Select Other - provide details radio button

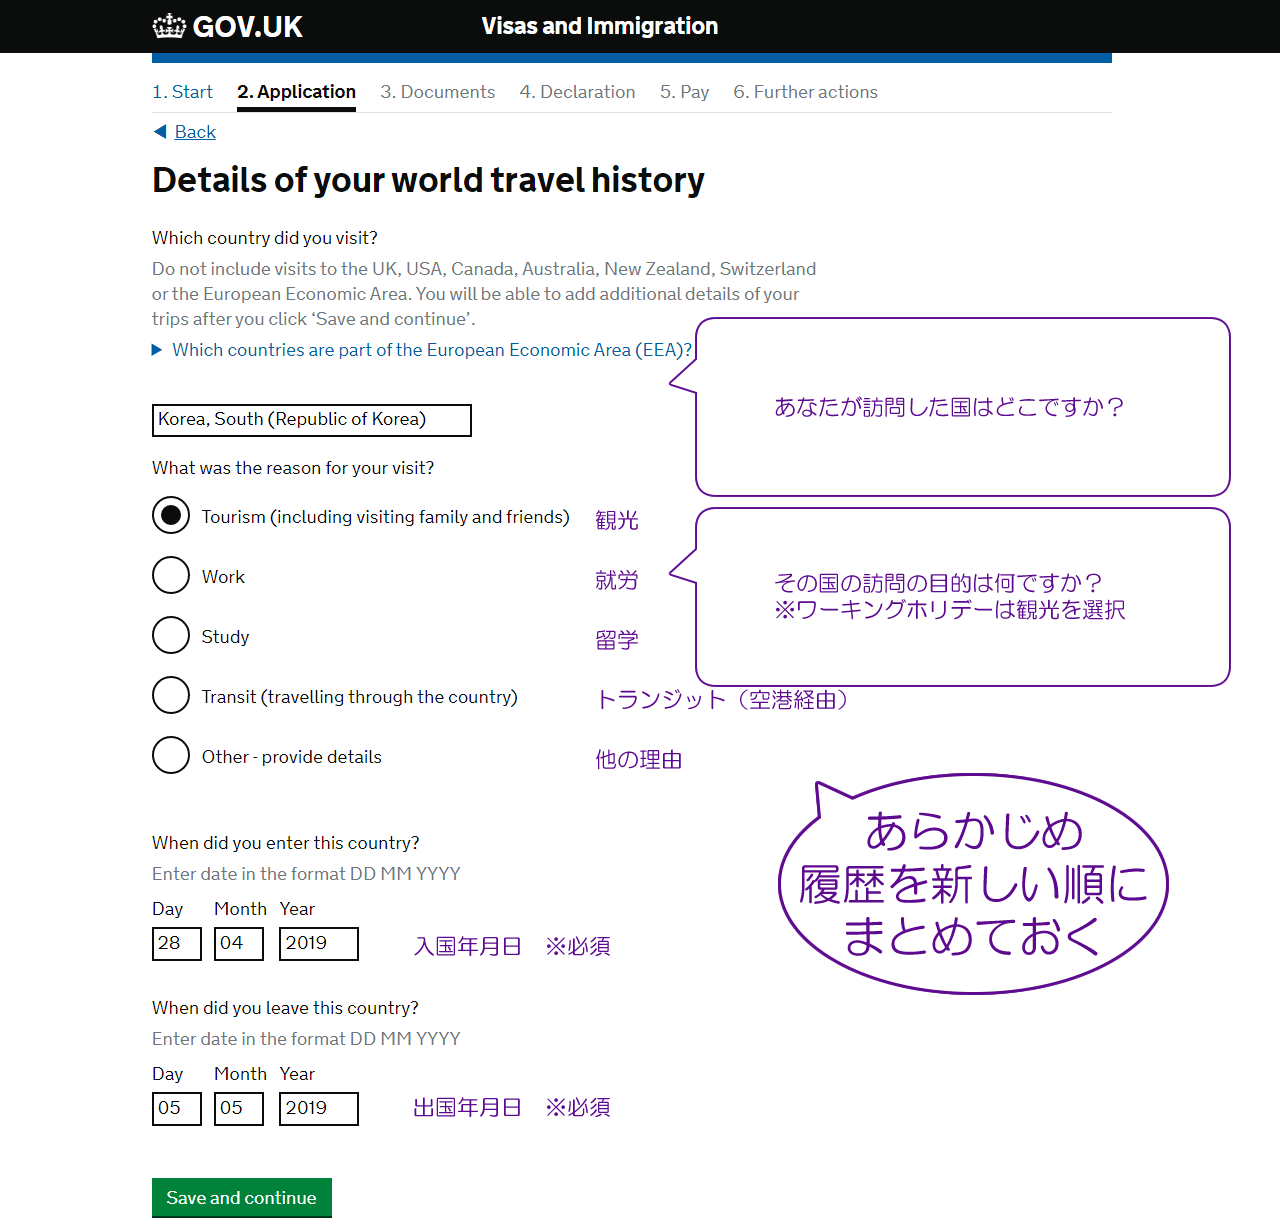(x=171, y=755)
